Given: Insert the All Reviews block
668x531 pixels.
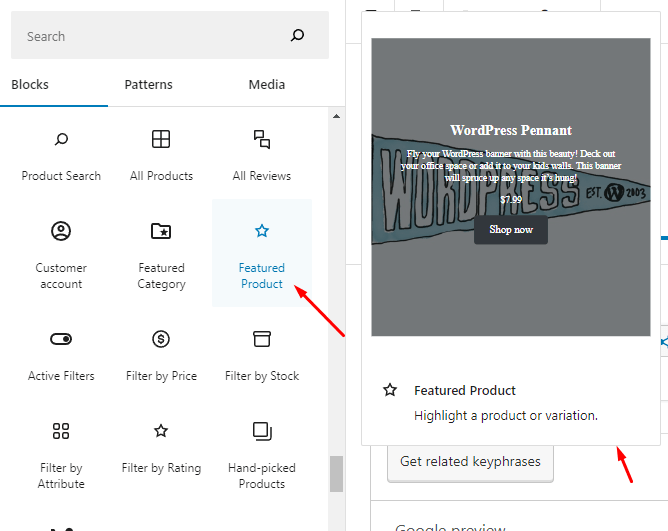Looking at the screenshot, I should point(262,154).
